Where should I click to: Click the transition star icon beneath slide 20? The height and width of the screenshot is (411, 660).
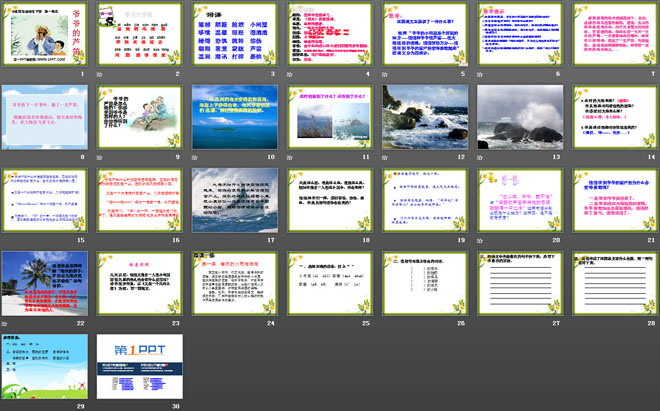pos(478,240)
